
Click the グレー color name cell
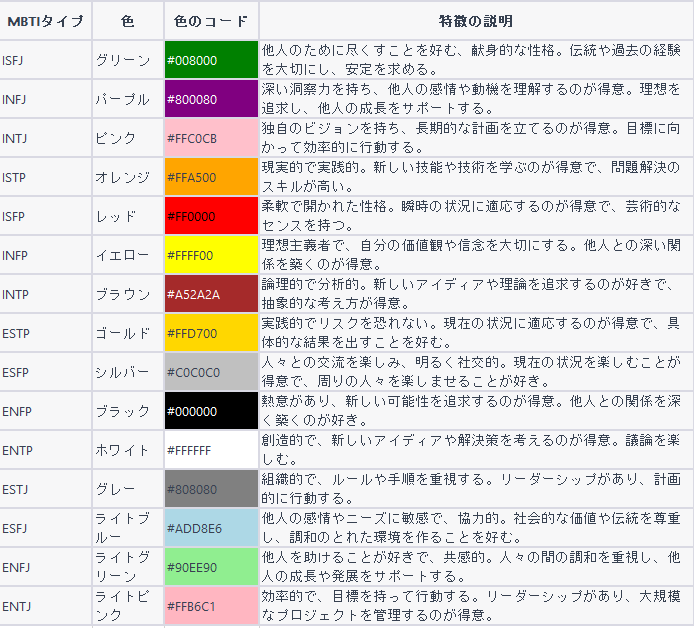click(x=128, y=489)
